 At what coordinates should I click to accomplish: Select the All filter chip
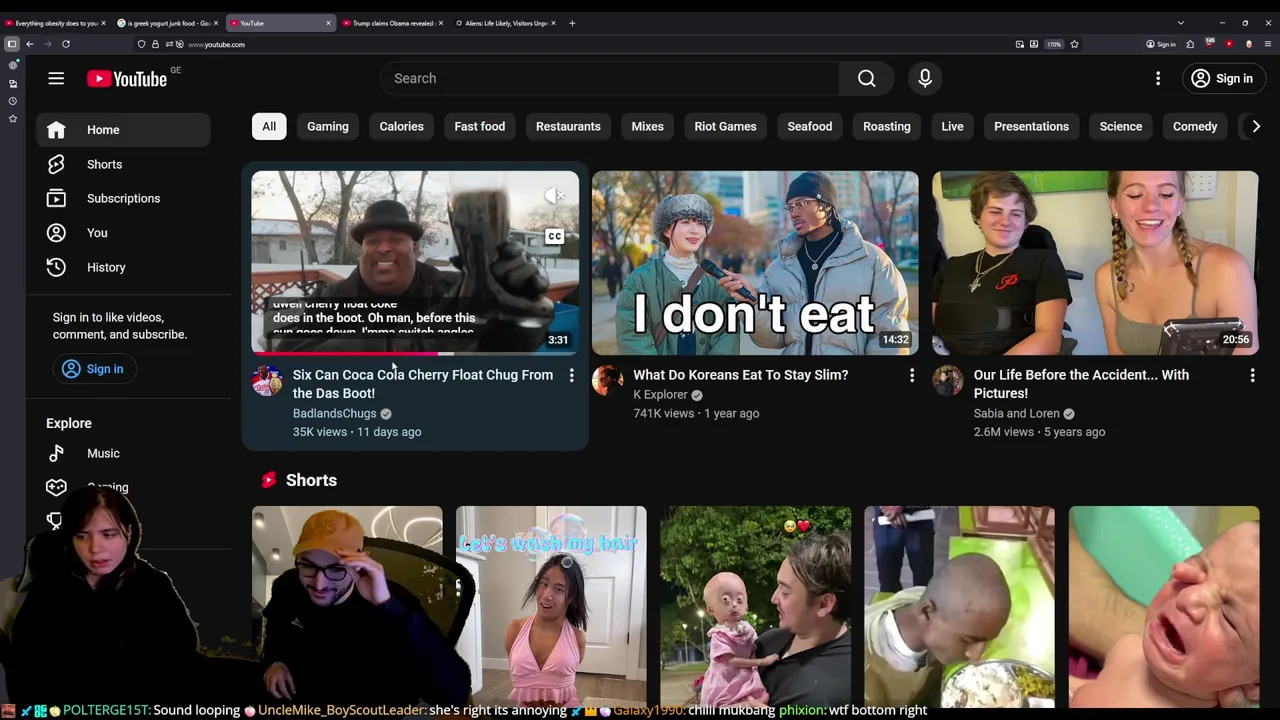[x=269, y=126]
